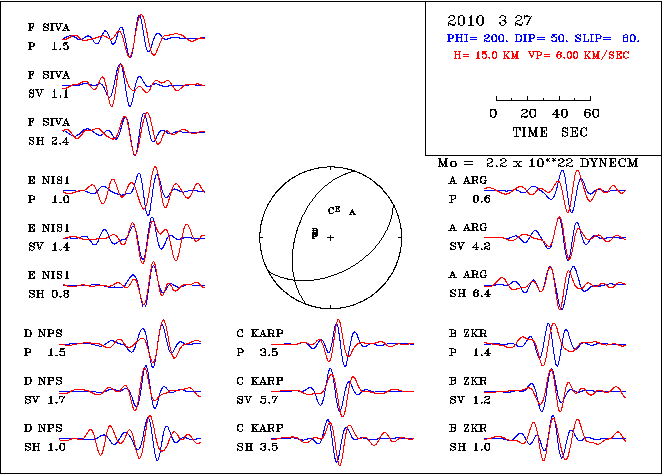Click the D NPS SV waveform trace
The width and height of the screenshot is (663, 474).
click(x=130, y=389)
